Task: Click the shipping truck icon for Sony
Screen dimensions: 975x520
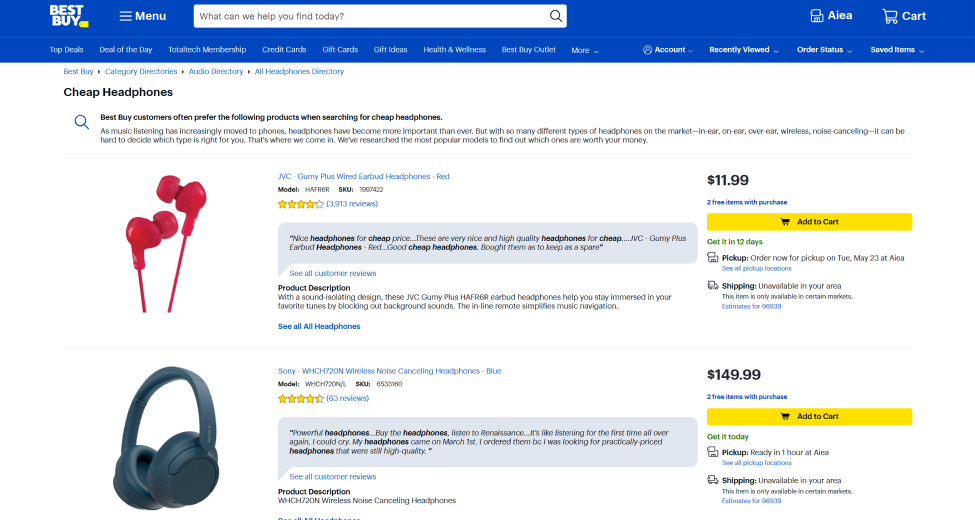Action: point(713,480)
